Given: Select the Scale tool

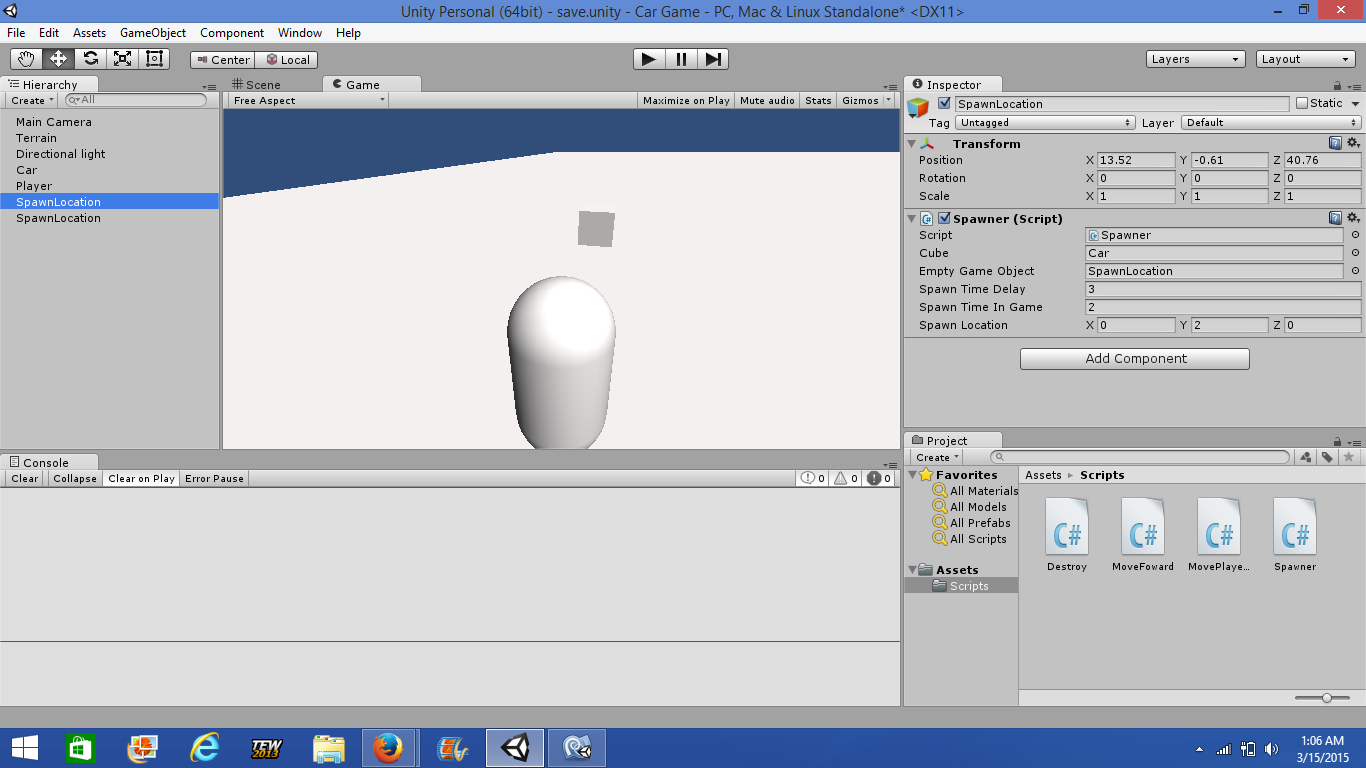Looking at the screenshot, I should coord(122,59).
